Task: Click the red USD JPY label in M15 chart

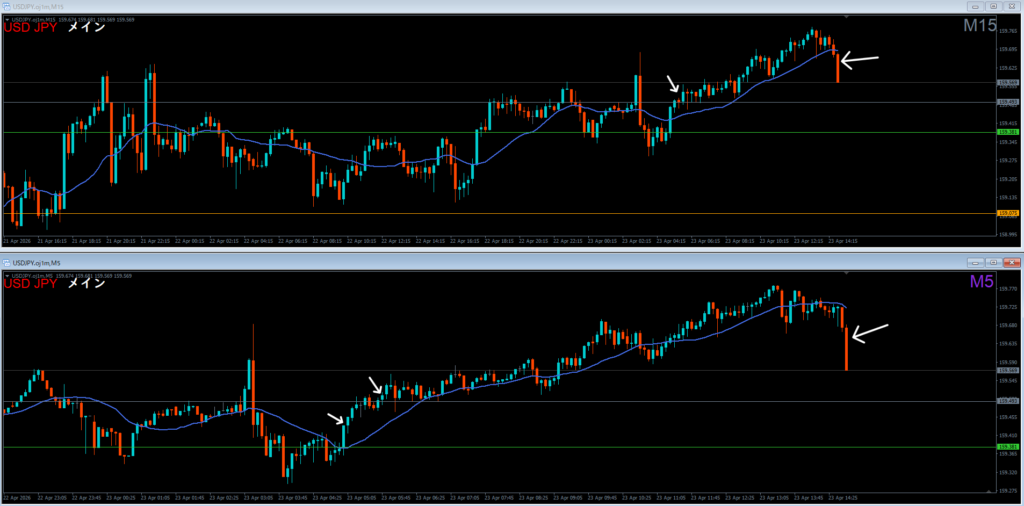Action: (30, 28)
